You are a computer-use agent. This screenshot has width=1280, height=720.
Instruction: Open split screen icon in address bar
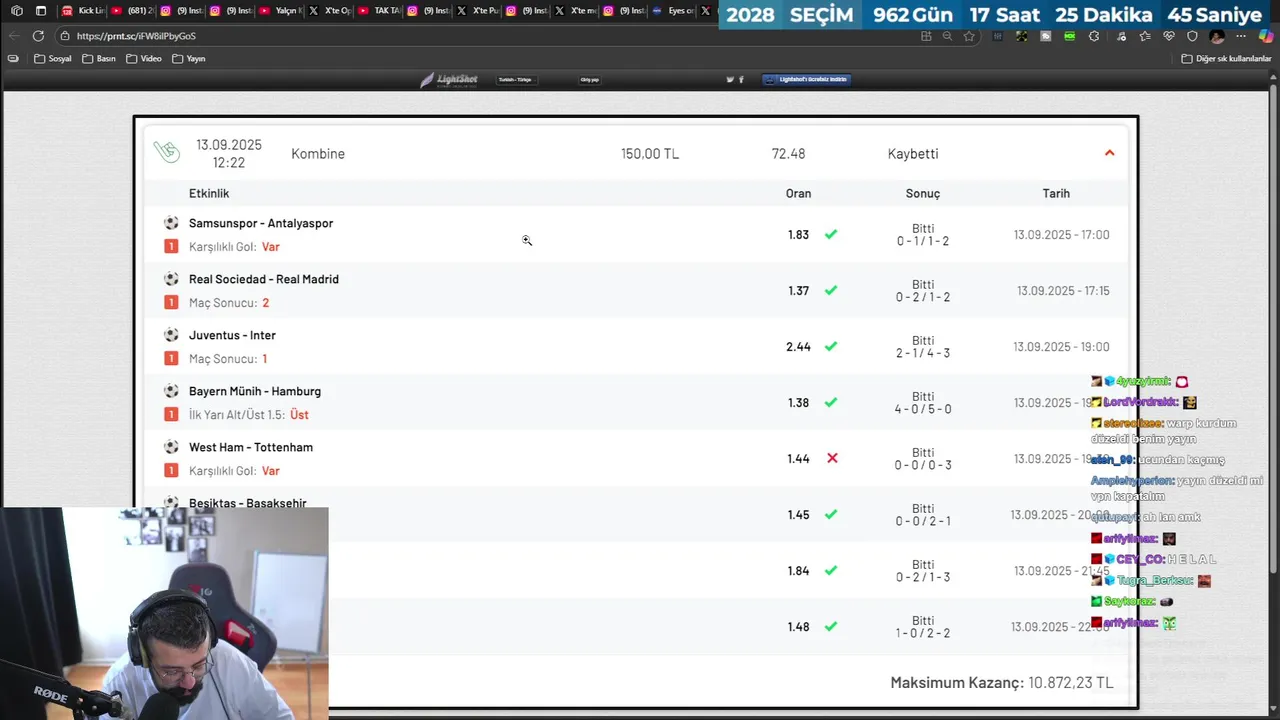click(x=926, y=36)
